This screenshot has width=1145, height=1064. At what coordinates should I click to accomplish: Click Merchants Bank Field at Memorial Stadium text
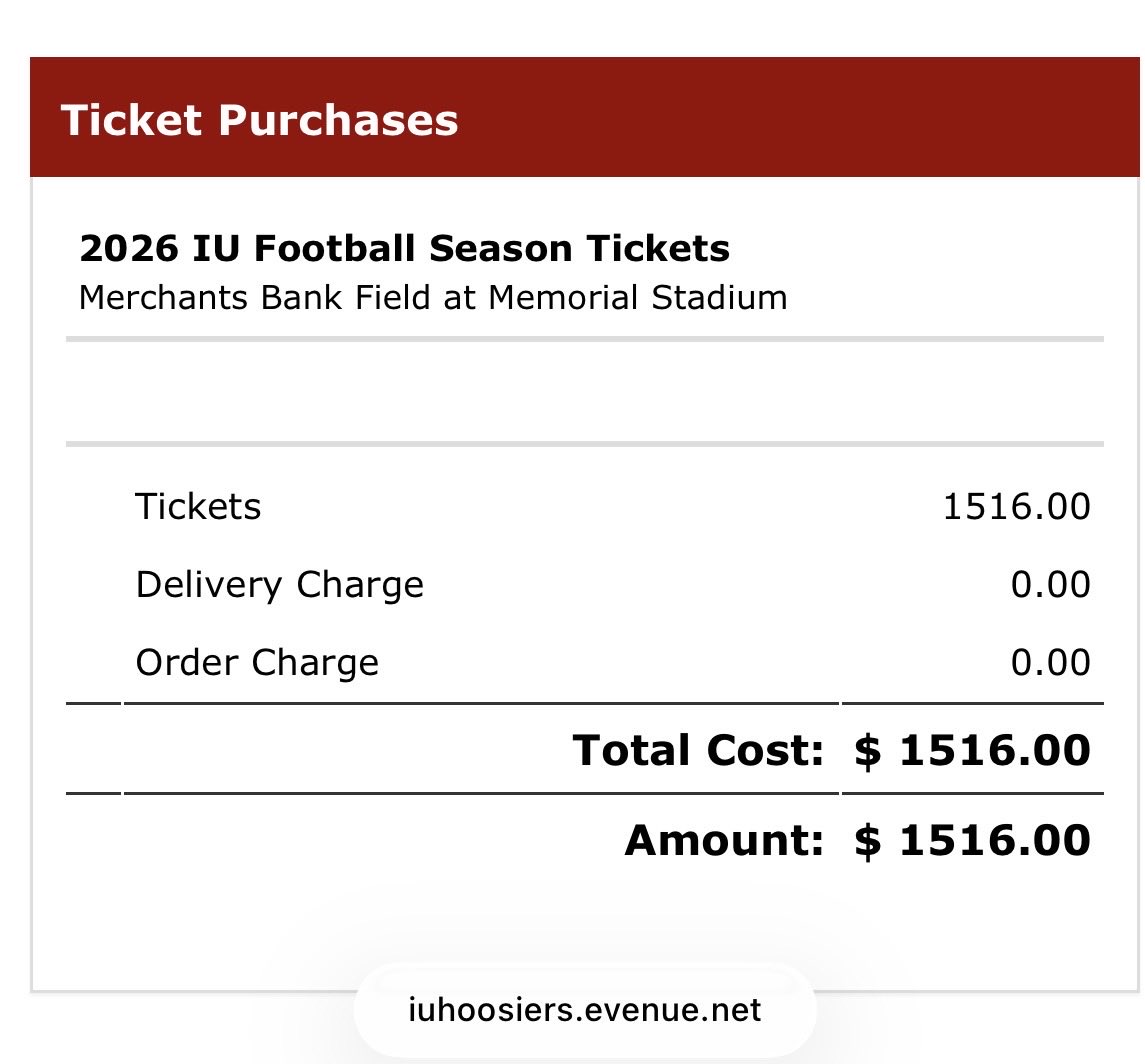432,297
